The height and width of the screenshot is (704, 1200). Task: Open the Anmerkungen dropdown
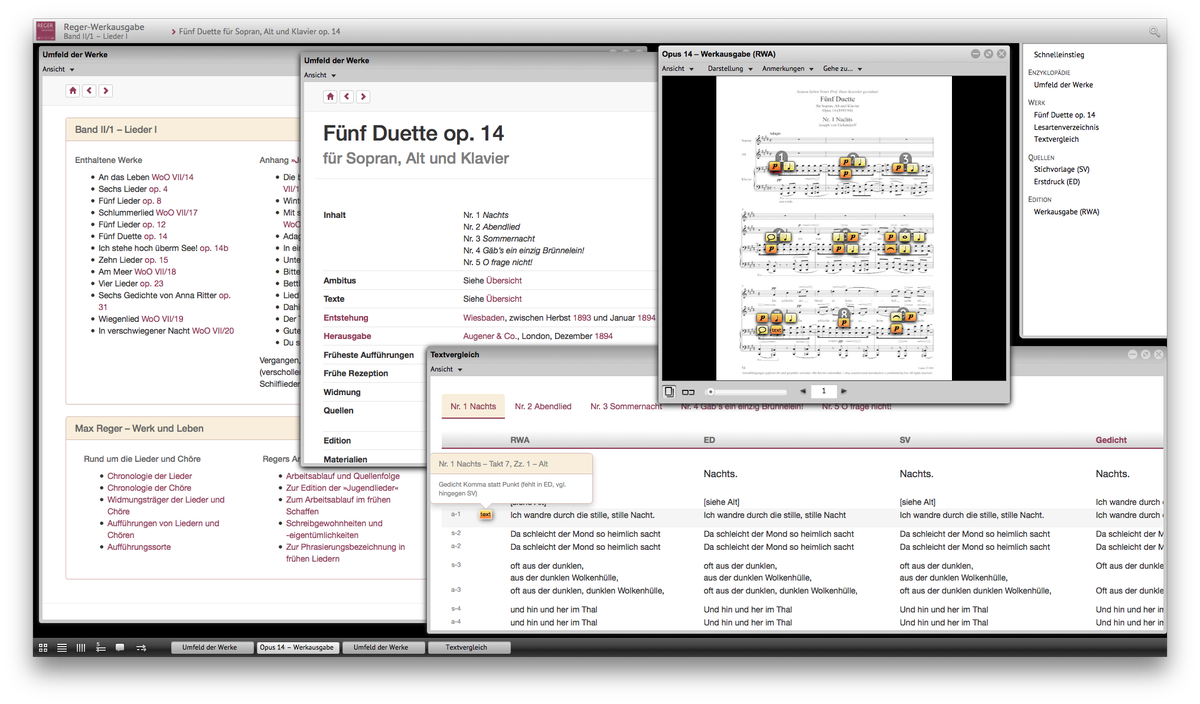[787, 69]
